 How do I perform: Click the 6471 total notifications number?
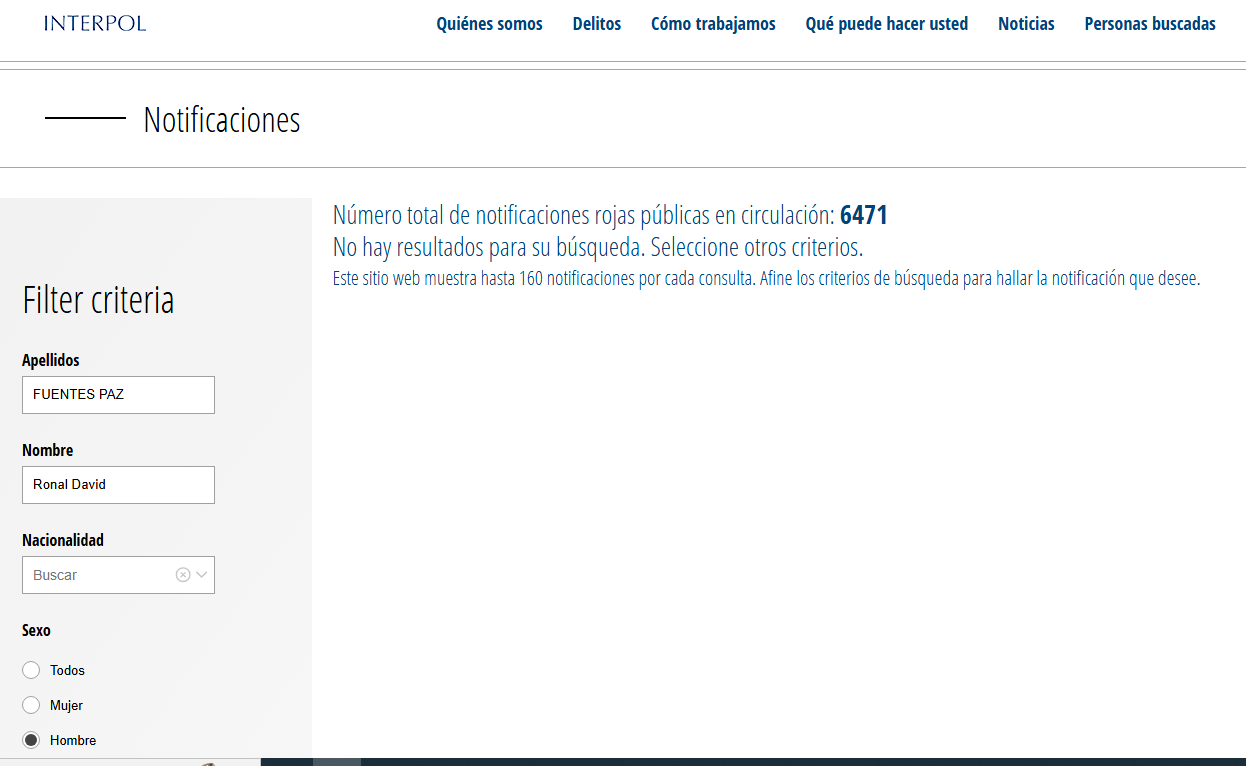863,215
